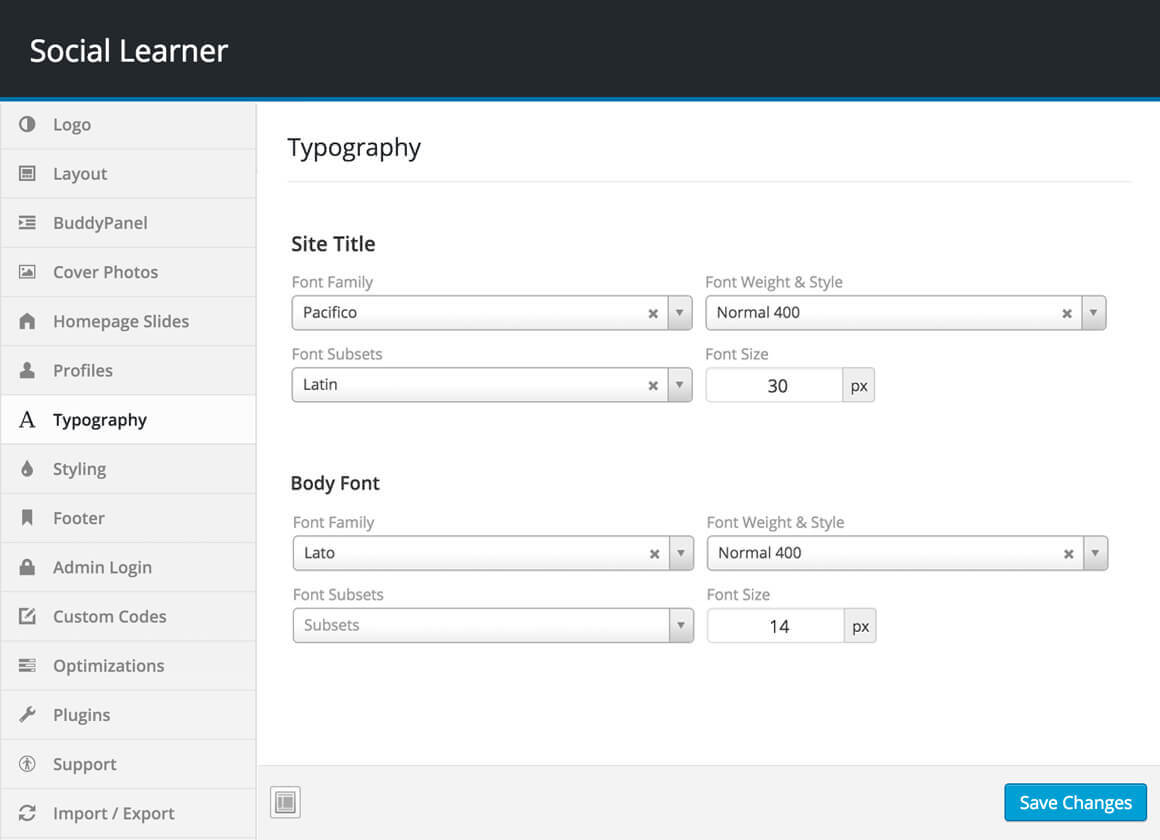Clear the Latin font subset selection
The height and width of the screenshot is (840, 1160).
click(x=653, y=385)
